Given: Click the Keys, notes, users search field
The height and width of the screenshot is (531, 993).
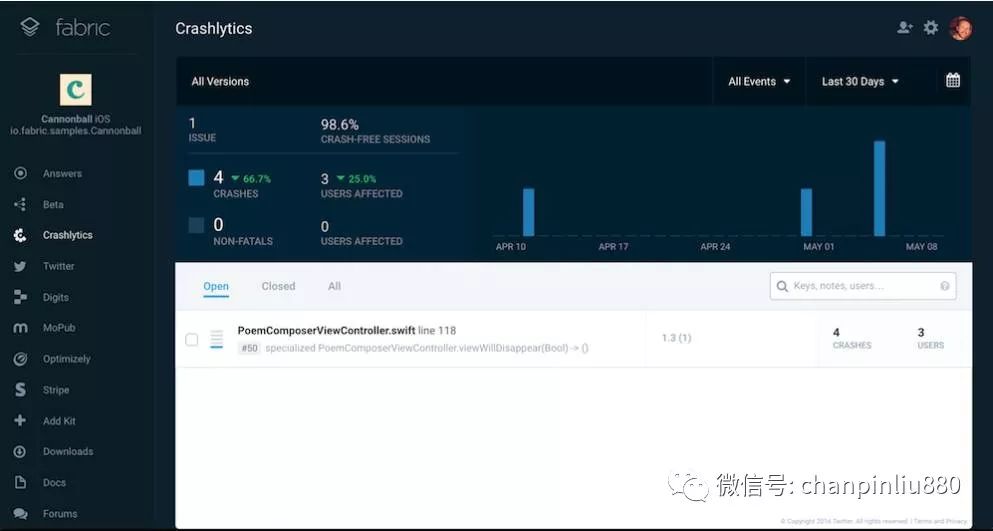Looking at the screenshot, I should [863, 286].
